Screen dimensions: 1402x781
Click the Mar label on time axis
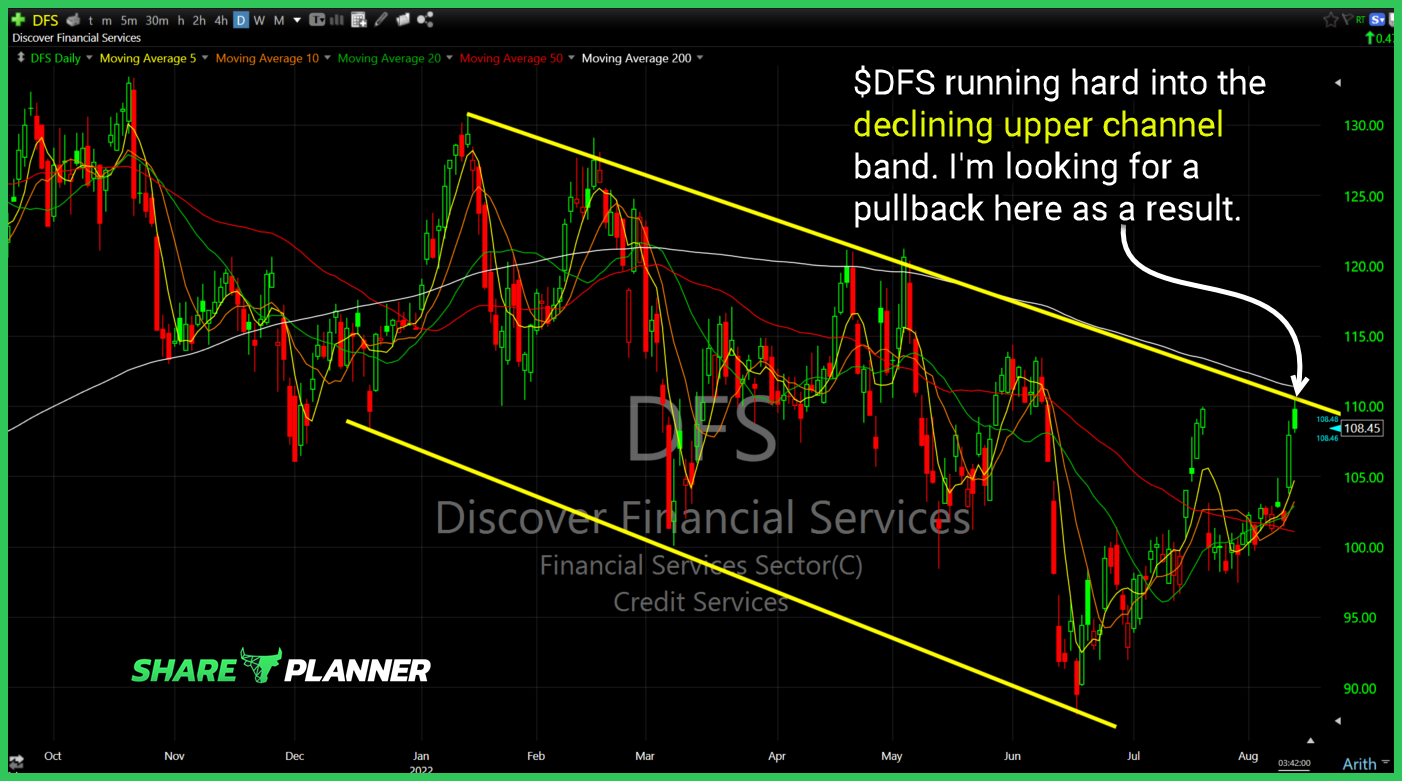[x=646, y=756]
